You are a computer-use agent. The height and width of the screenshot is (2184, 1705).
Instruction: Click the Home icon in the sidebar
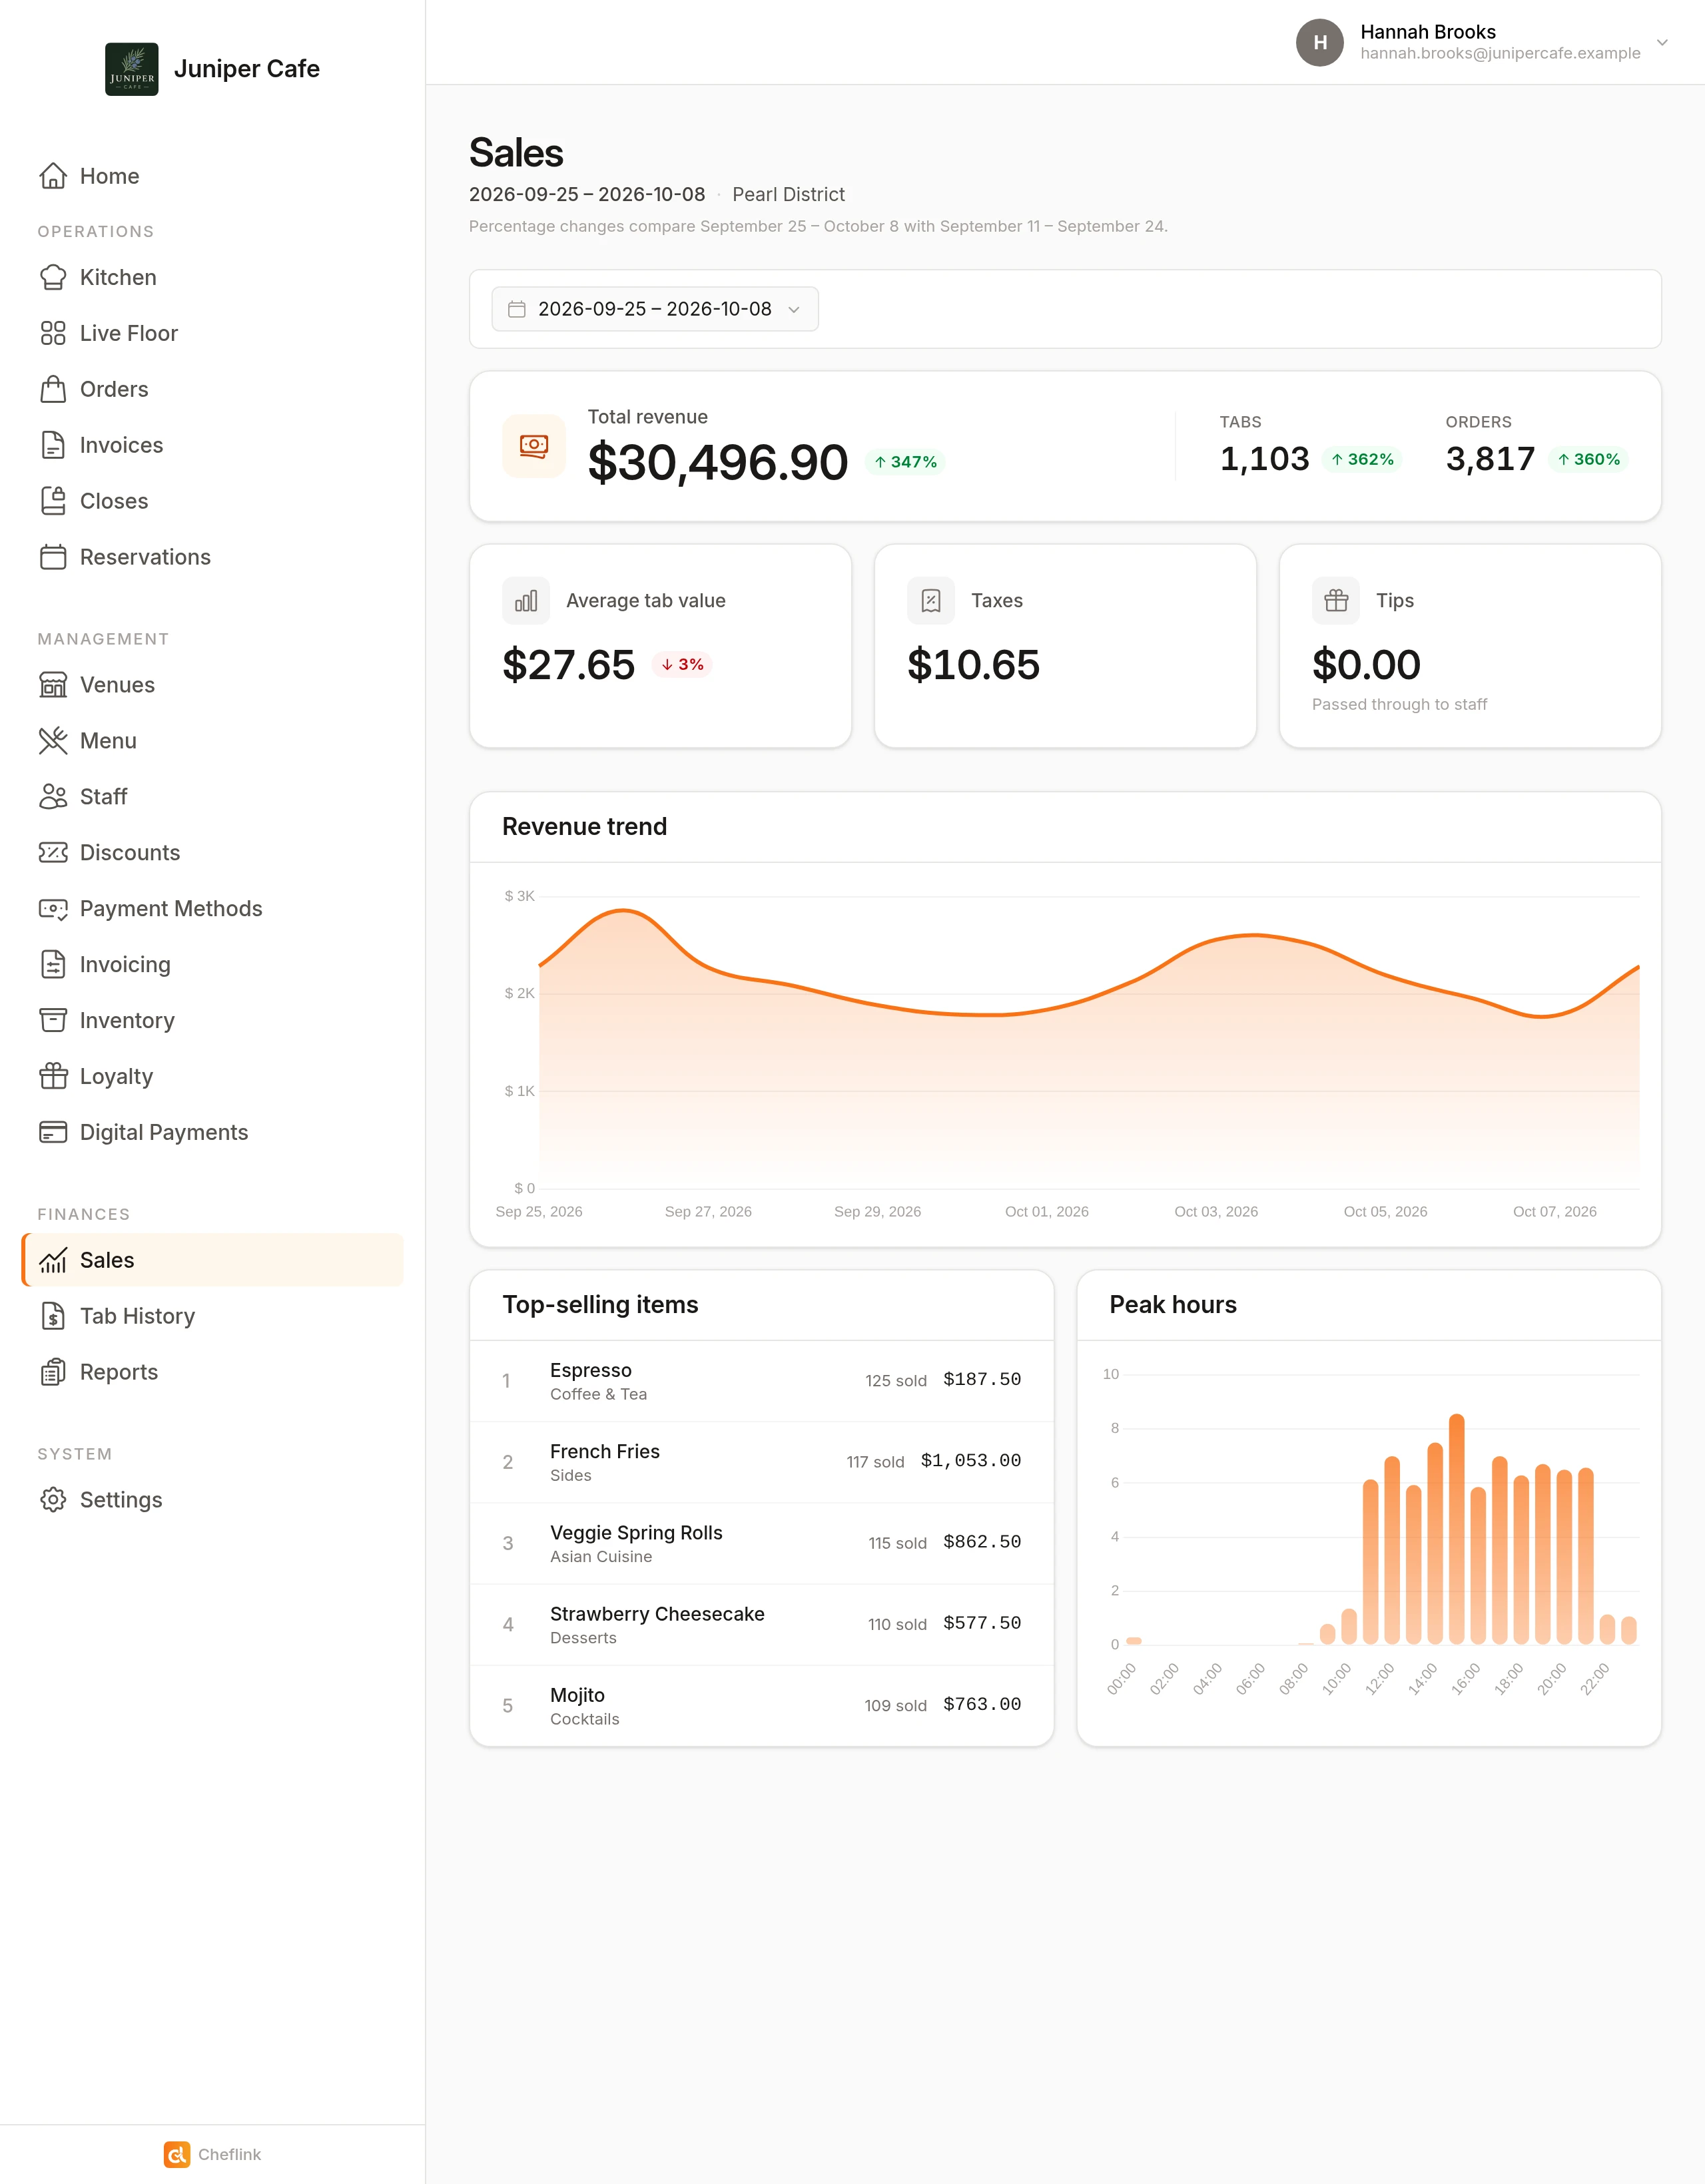(x=53, y=176)
